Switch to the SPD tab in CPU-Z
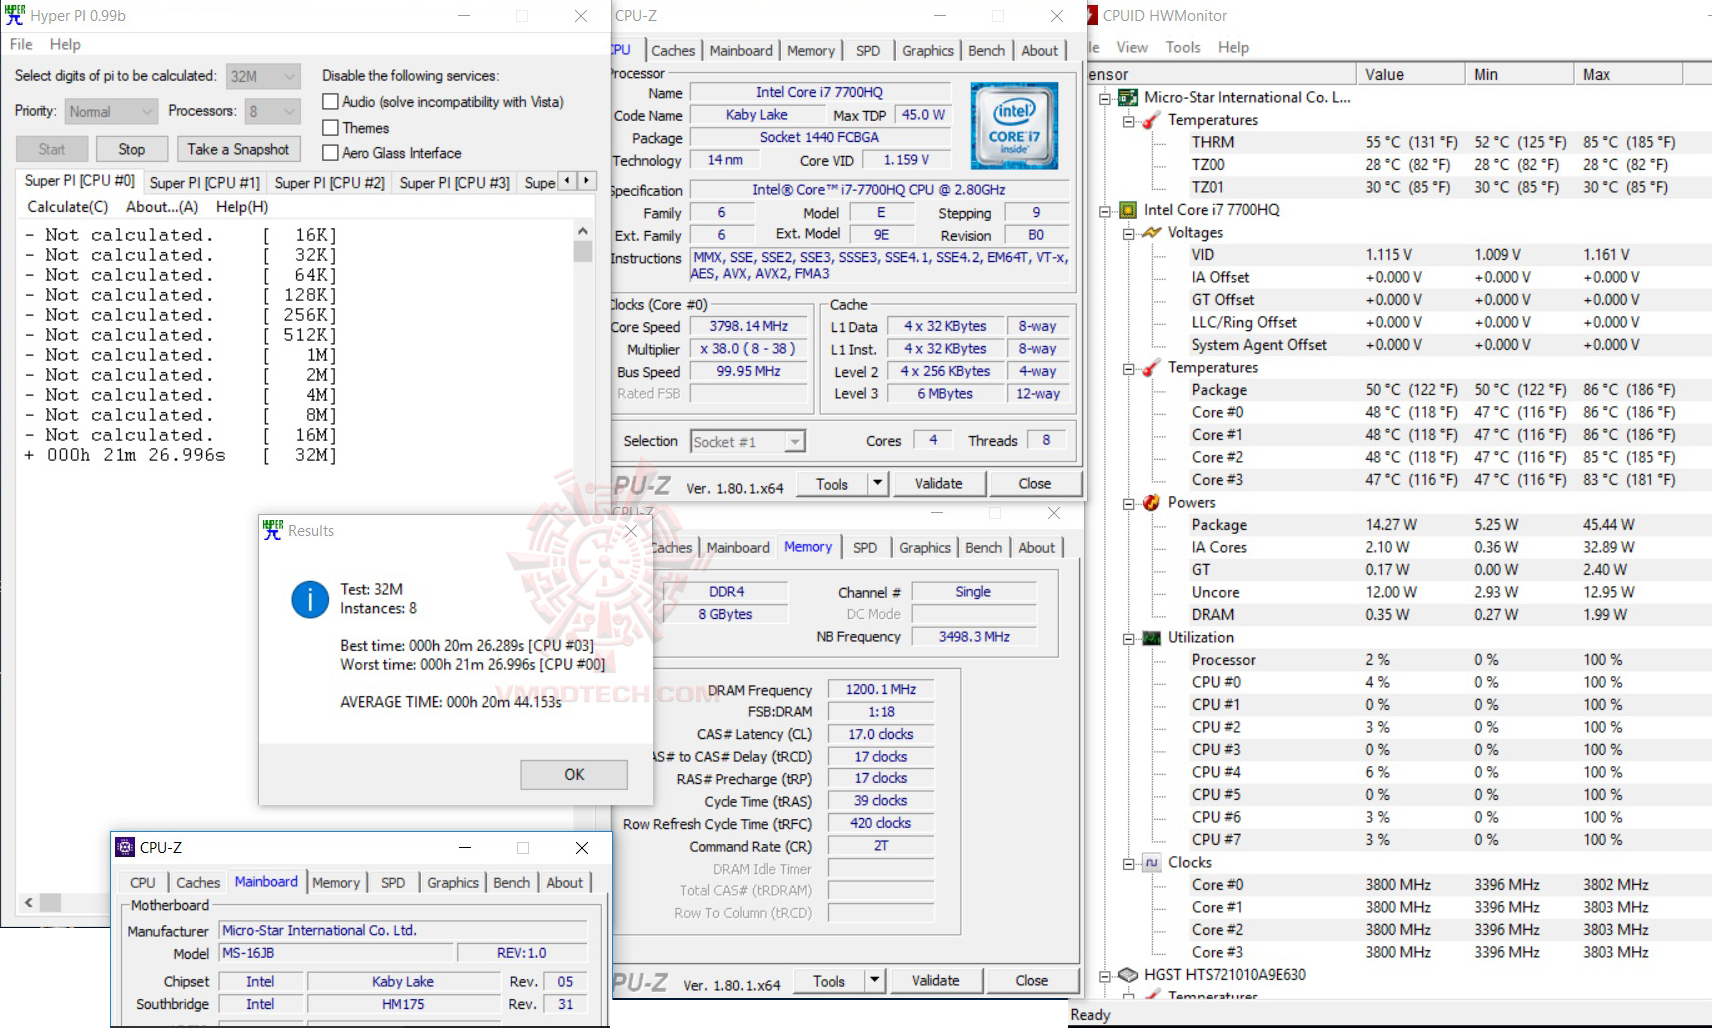Screen dimensions: 1712x1028 pyautogui.click(x=868, y=50)
